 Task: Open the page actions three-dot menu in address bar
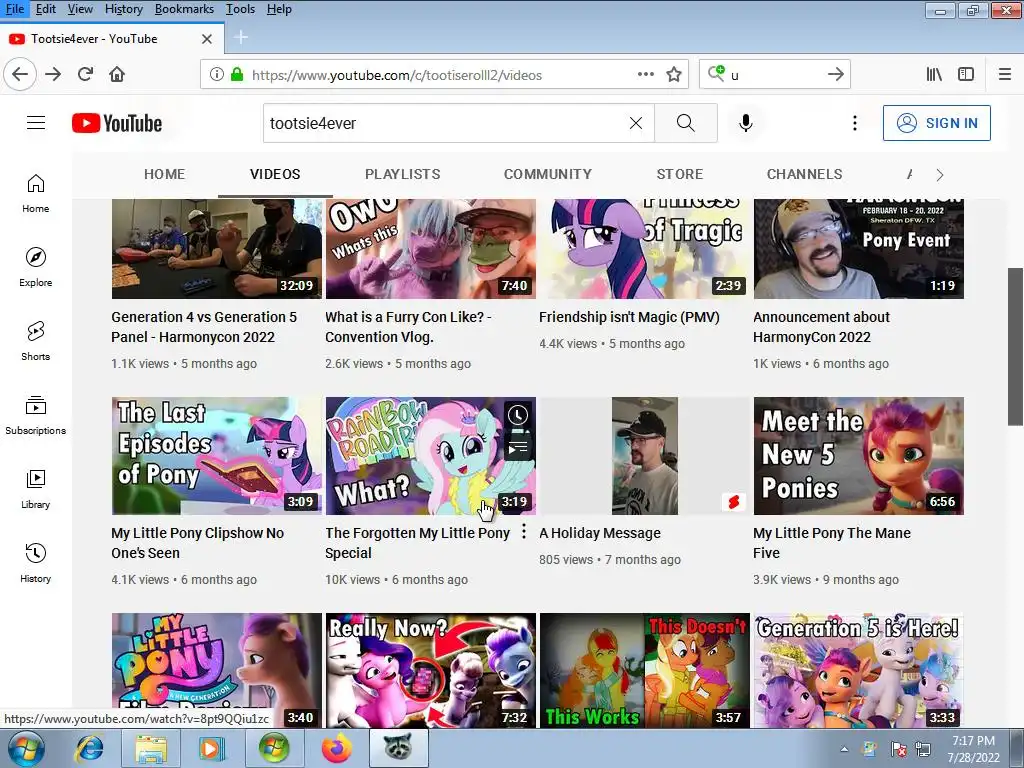(x=646, y=74)
